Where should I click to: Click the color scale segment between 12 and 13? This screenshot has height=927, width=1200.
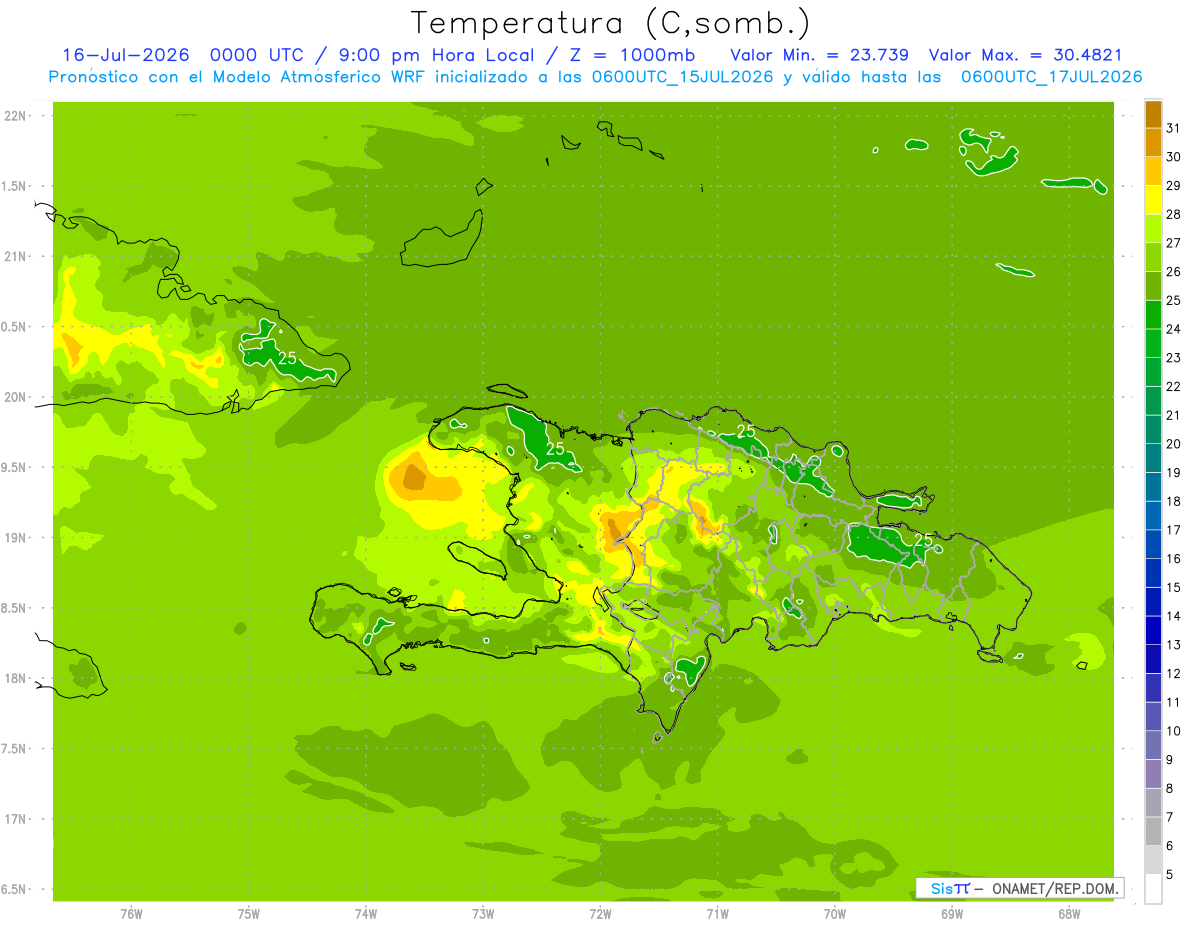(x=1153, y=659)
